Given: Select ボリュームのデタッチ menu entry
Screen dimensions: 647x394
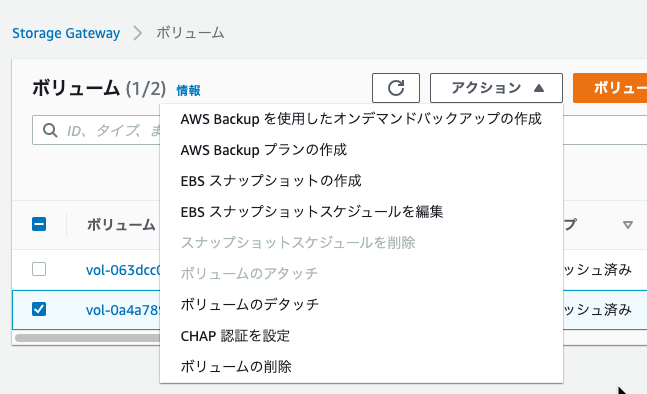Looking at the screenshot, I should (361, 304).
